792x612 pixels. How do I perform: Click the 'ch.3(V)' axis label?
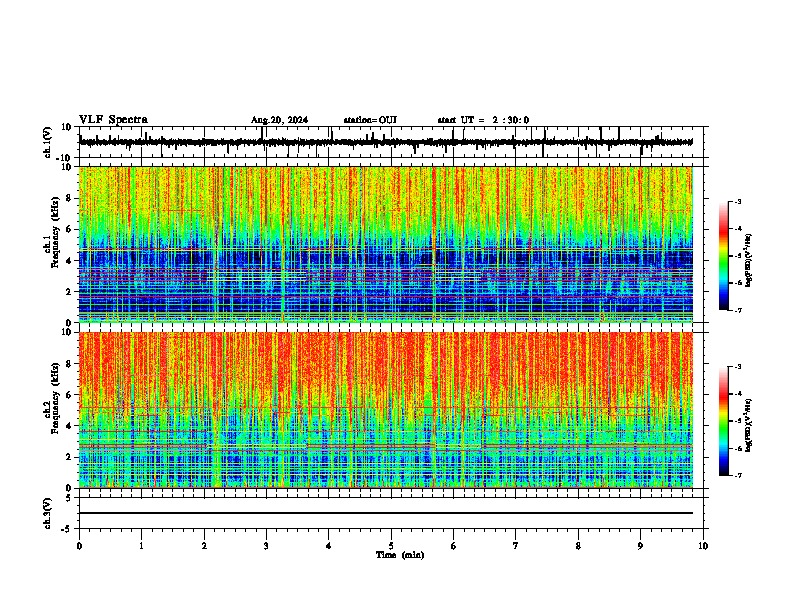[48, 513]
